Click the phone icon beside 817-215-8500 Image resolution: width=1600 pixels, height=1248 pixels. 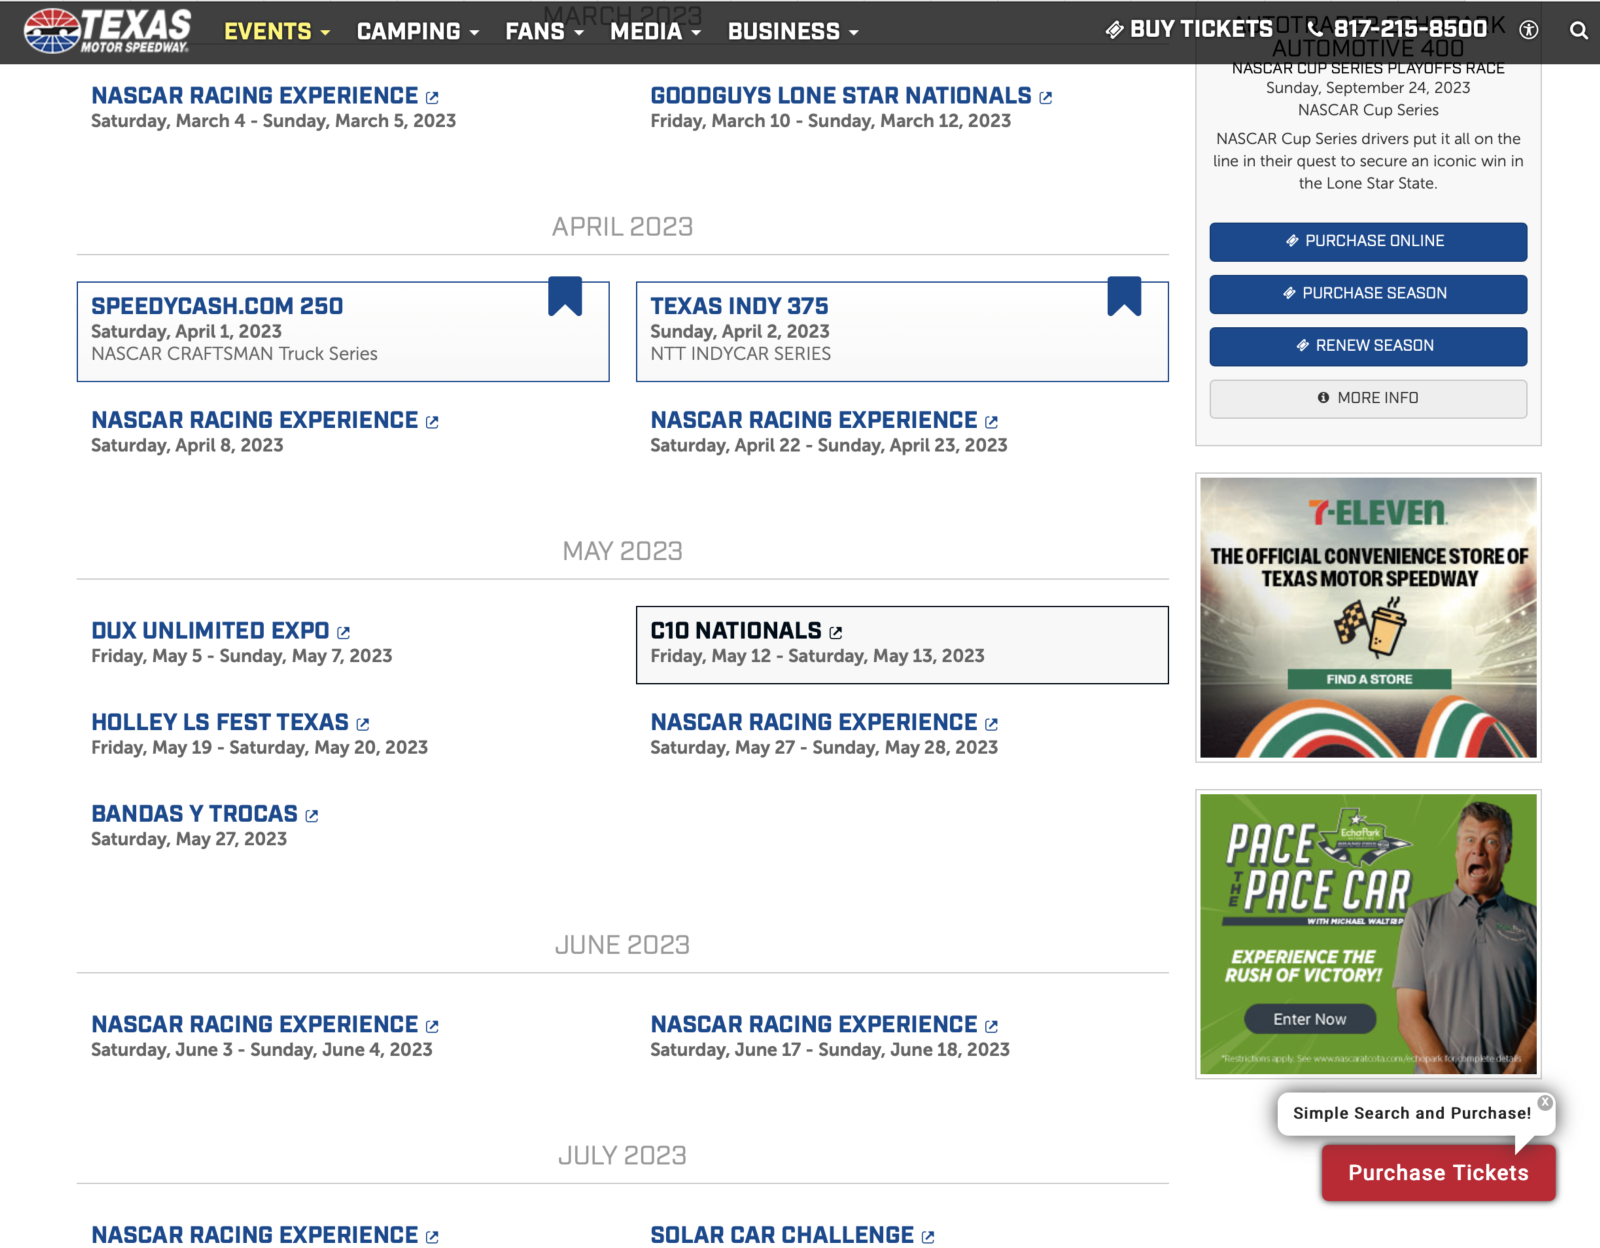tap(1316, 29)
